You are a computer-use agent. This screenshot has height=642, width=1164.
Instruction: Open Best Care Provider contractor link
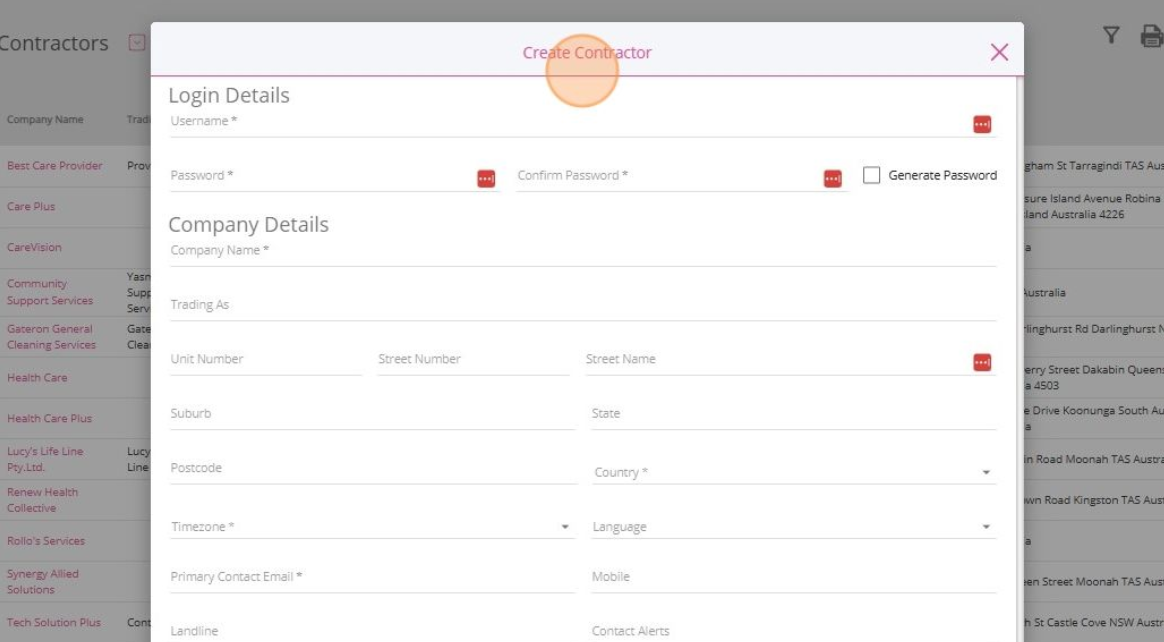click(55, 166)
